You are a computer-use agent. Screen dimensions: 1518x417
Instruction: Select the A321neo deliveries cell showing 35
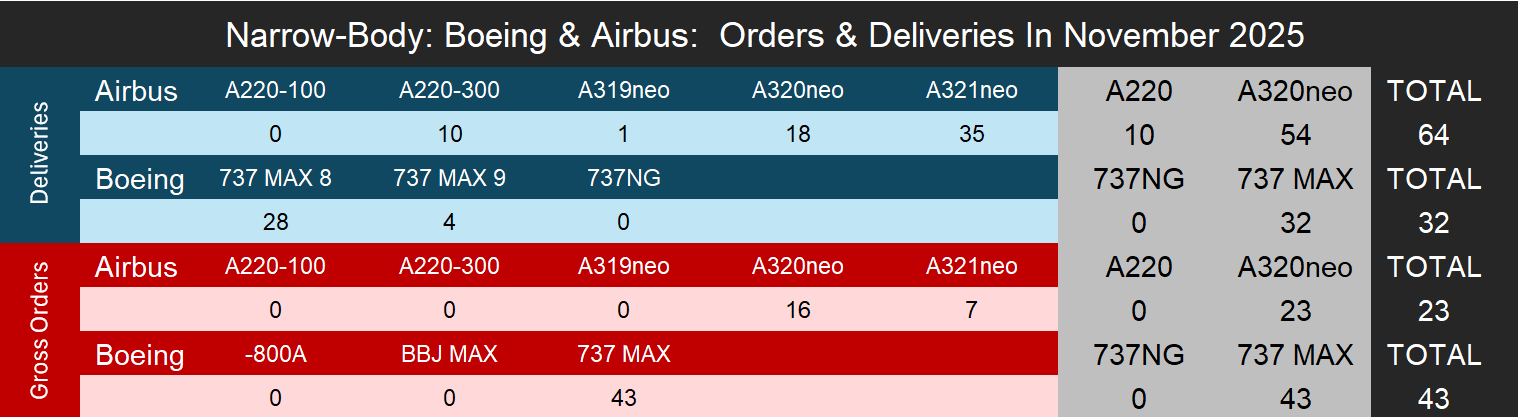(971, 134)
